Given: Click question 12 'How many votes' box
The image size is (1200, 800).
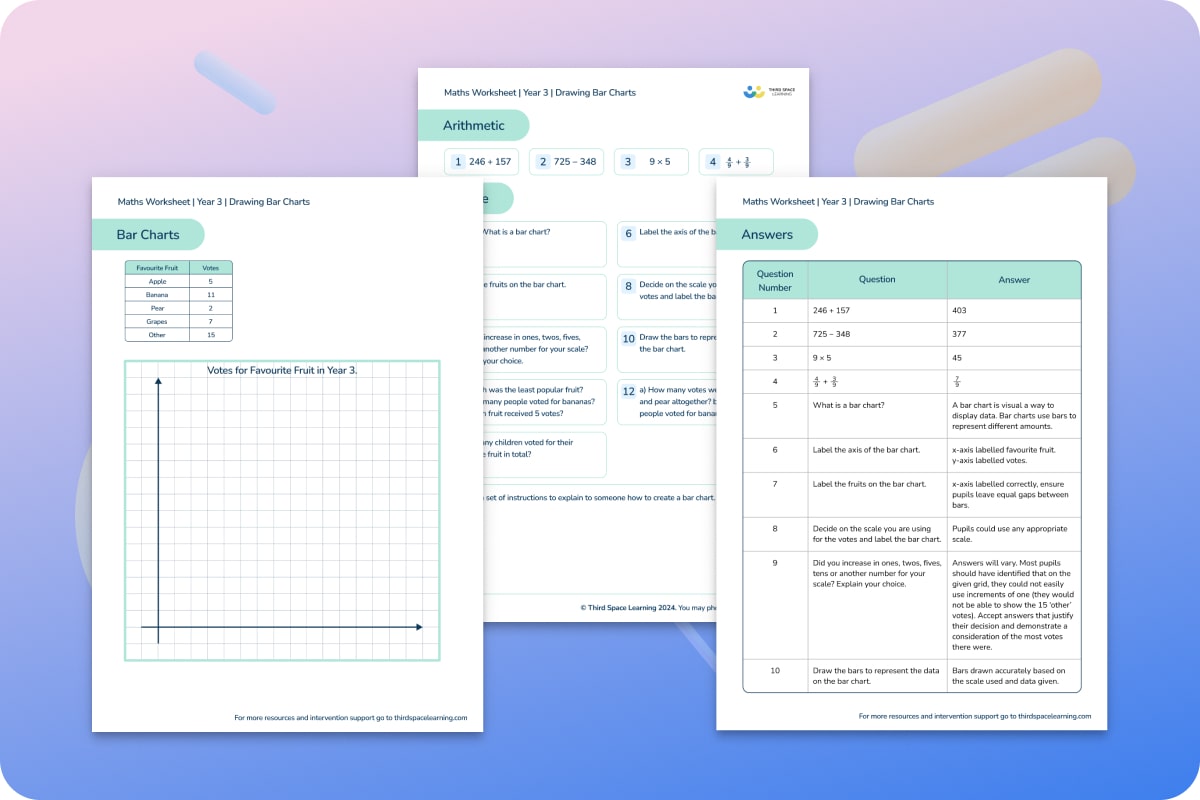Looking at the screenshot, I should point(667,402).
